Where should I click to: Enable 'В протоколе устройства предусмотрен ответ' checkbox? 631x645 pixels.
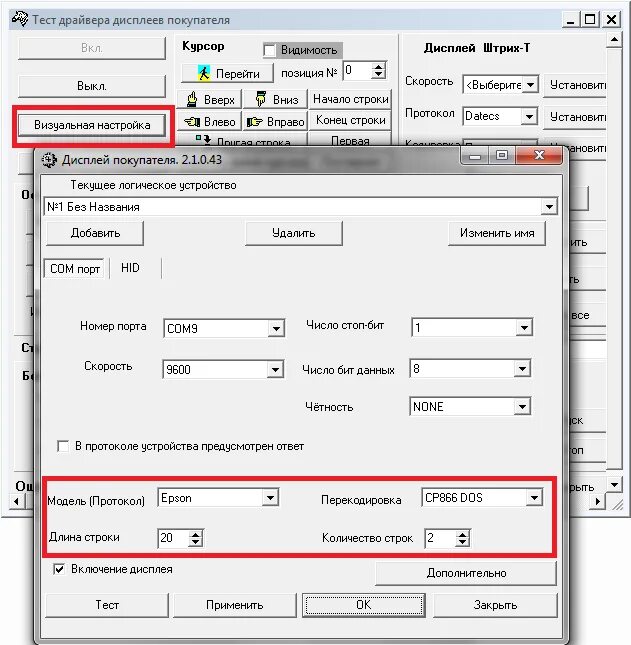[63, 446]
